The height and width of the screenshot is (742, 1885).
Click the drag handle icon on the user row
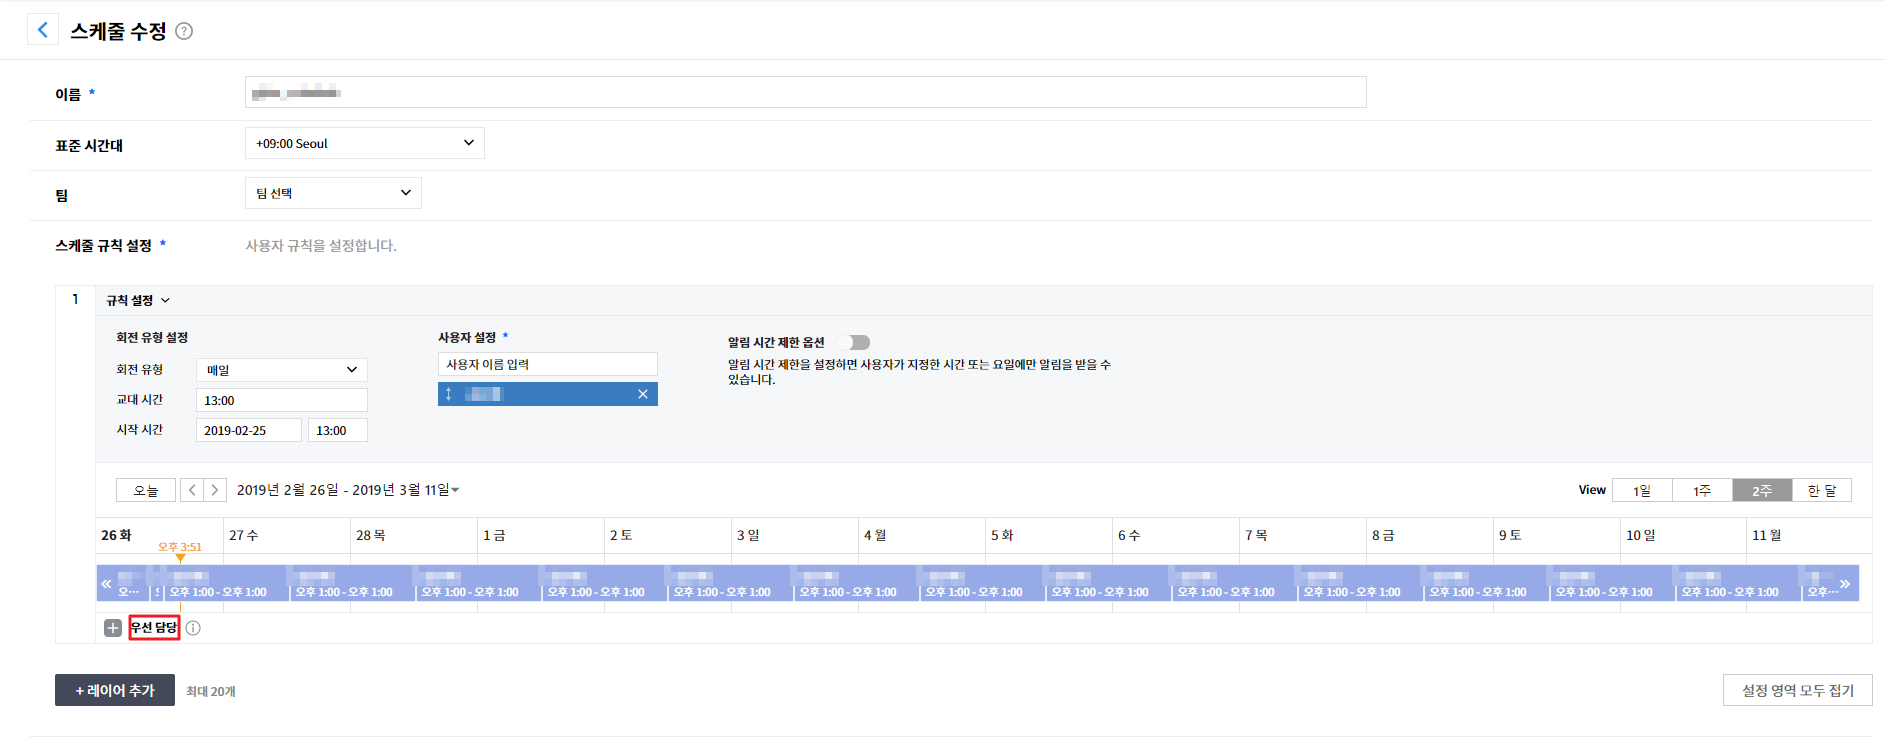[449, 394]
